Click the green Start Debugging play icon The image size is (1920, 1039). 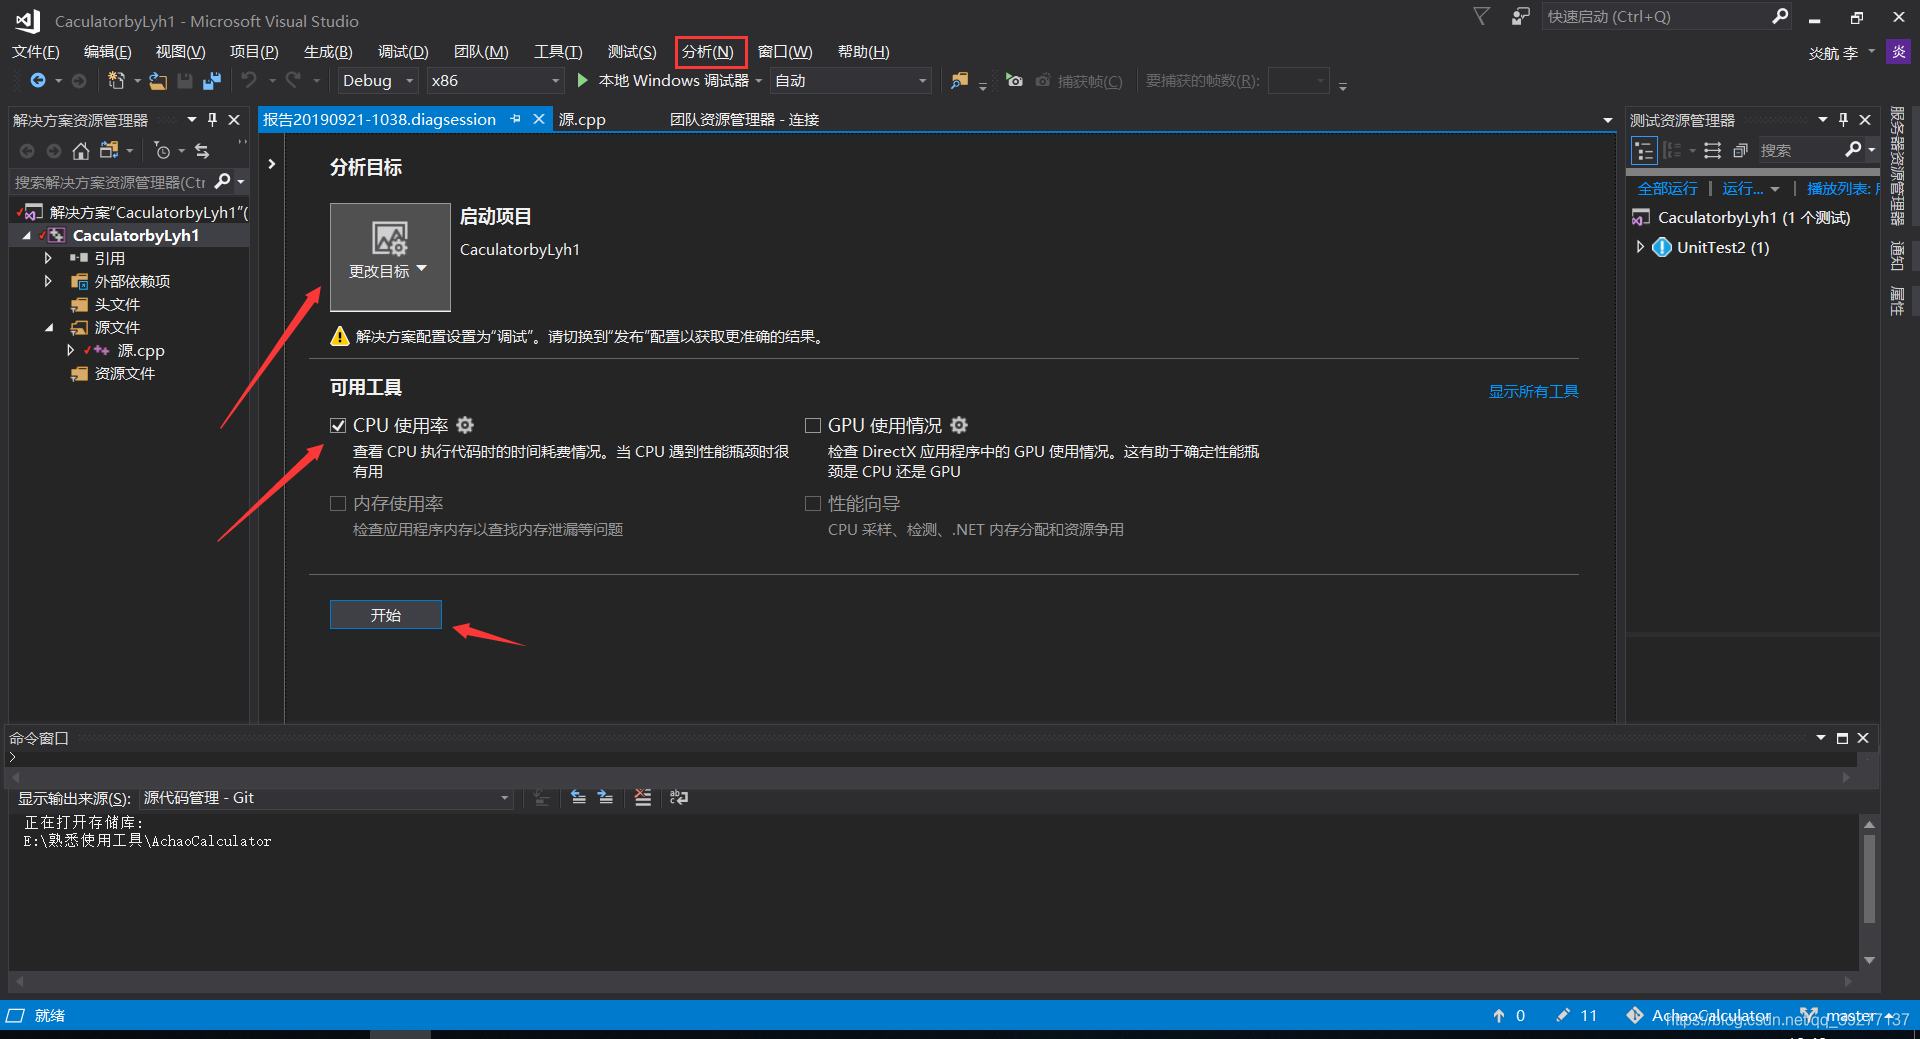tap(583, 80)
